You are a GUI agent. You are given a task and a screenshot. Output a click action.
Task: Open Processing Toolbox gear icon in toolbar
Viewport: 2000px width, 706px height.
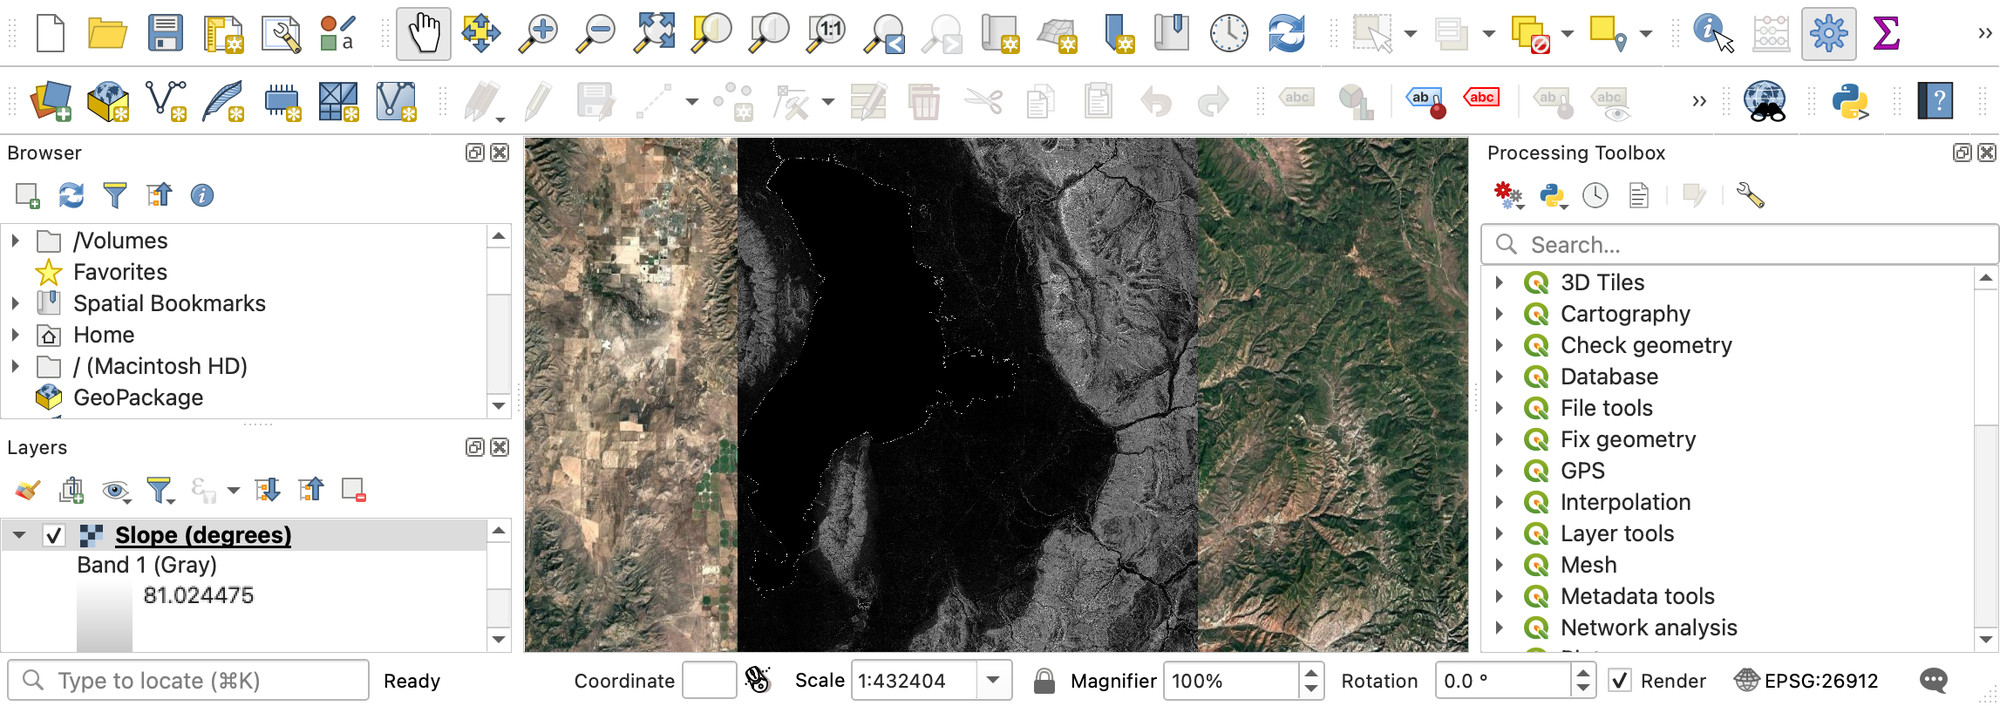1829,33
